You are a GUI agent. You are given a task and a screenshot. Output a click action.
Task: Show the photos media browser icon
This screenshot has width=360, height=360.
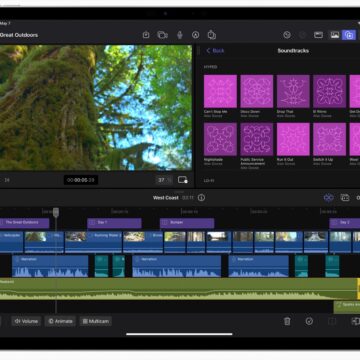pyautogui.click(x=335, y=35)
